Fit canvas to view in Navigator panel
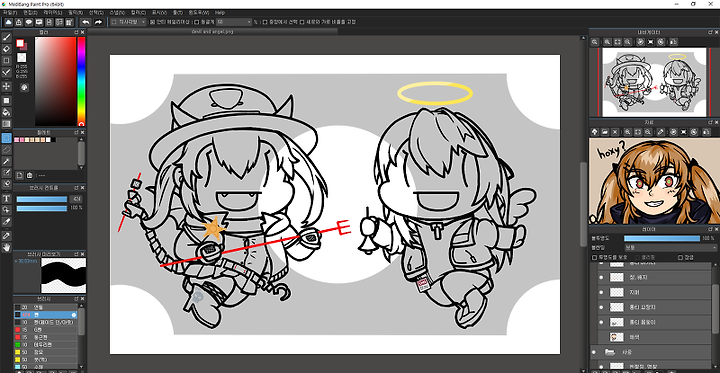720x373 pixels. (618, 42)
